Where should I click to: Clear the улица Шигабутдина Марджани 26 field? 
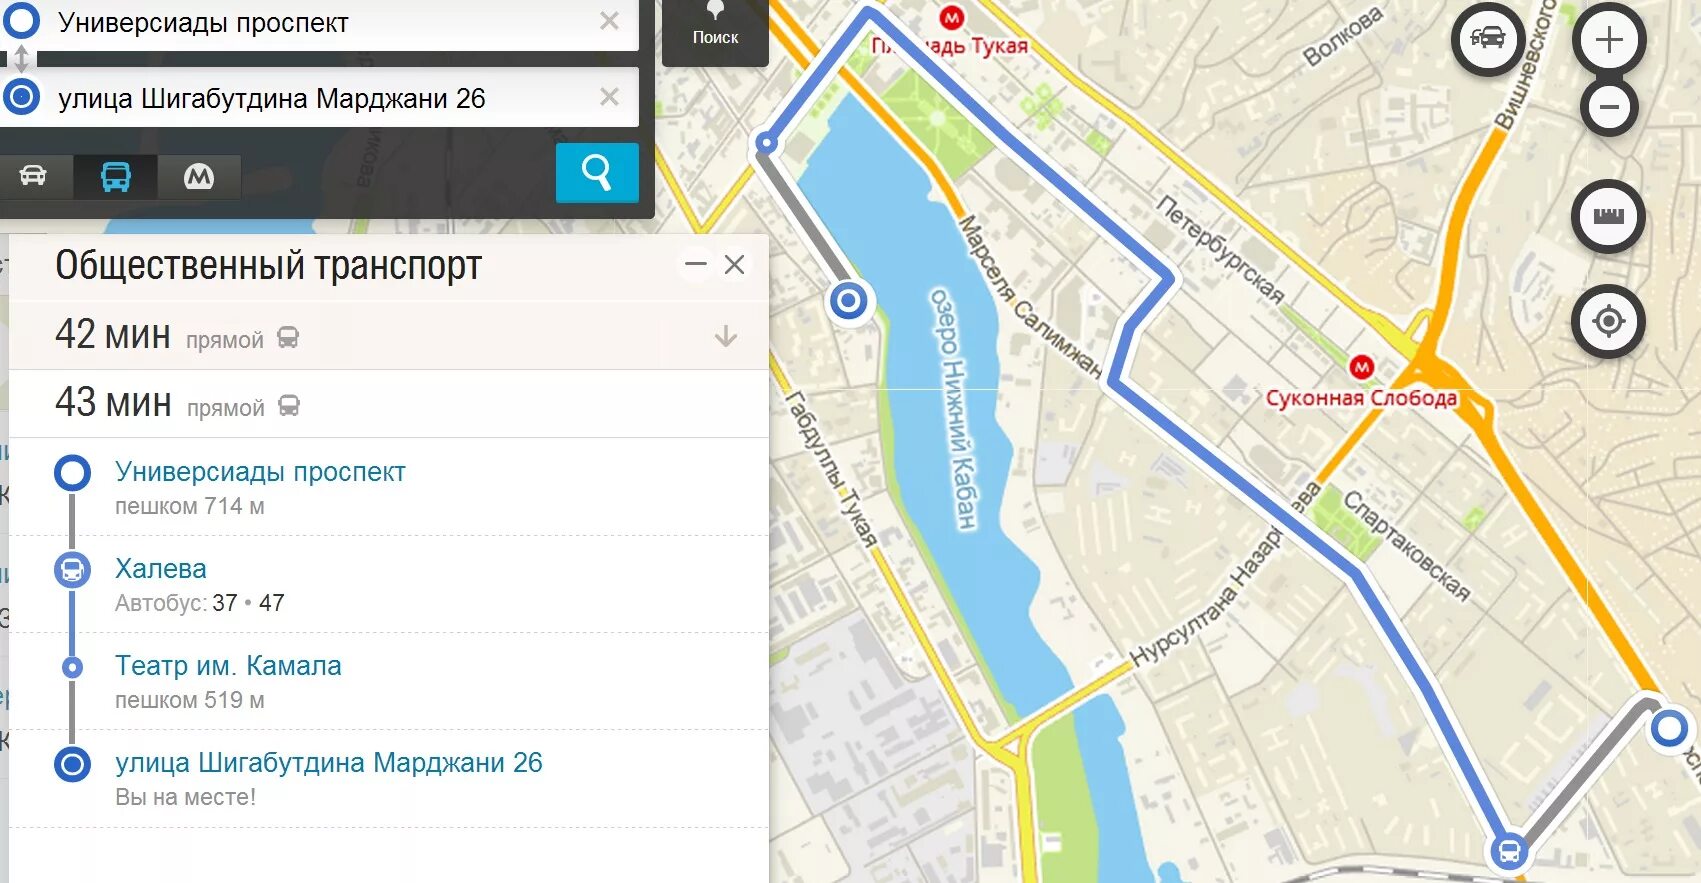[609, 97]
